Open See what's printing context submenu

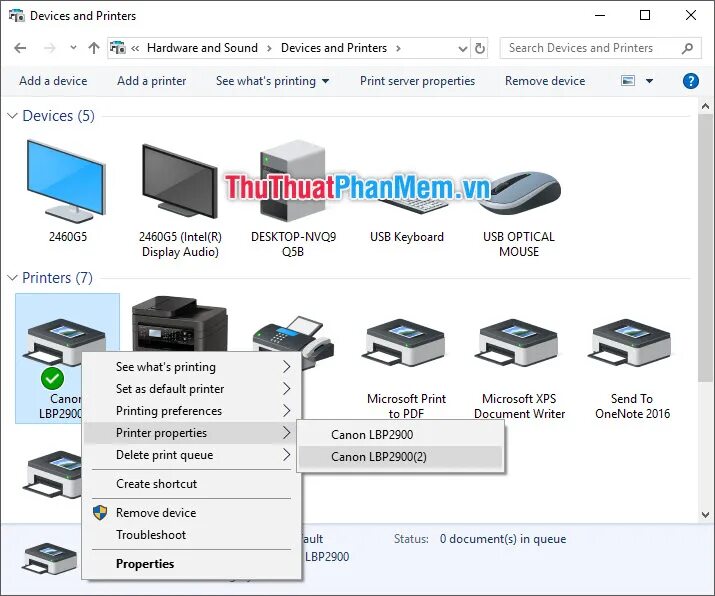[192, 367]
